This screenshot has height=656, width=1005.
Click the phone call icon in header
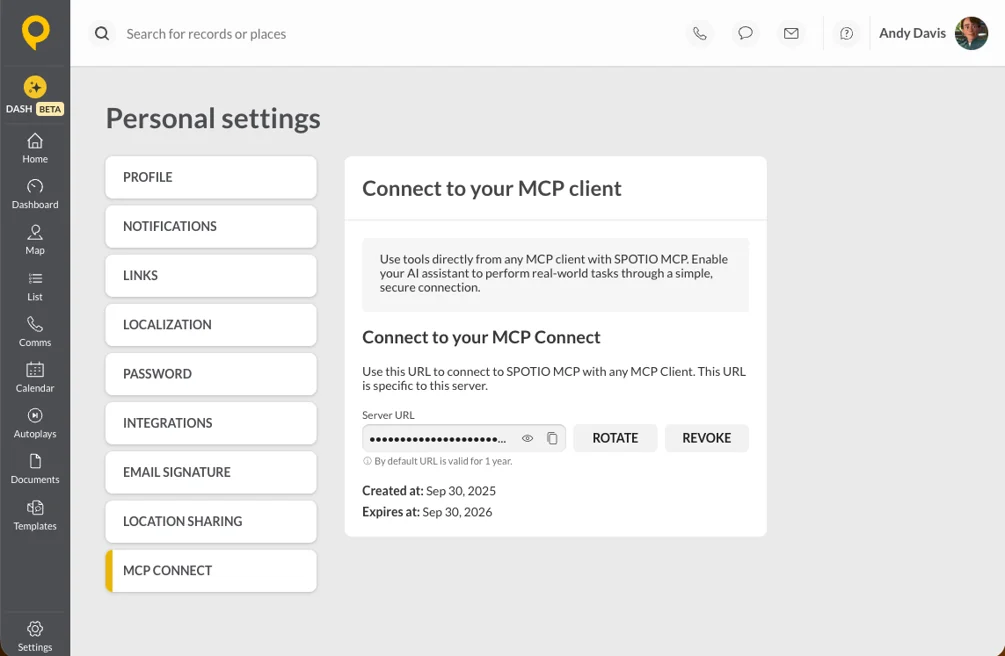700,33
